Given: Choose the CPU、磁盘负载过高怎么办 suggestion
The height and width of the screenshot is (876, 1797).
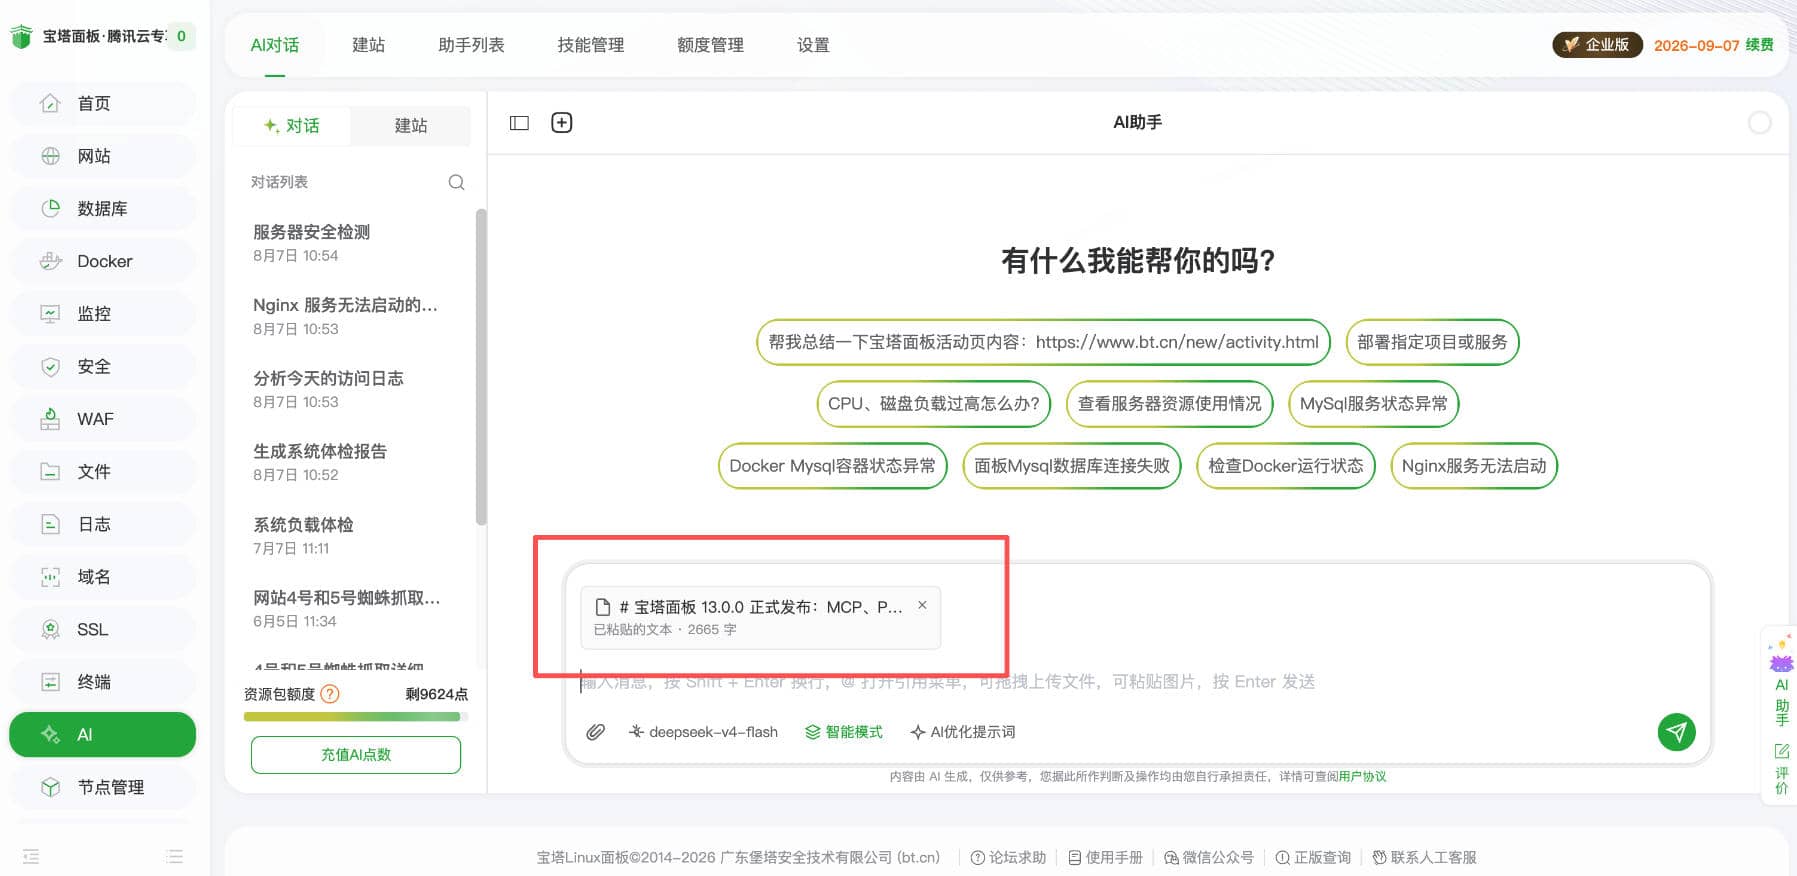Looking at the screenshot, I should point(933,404).
